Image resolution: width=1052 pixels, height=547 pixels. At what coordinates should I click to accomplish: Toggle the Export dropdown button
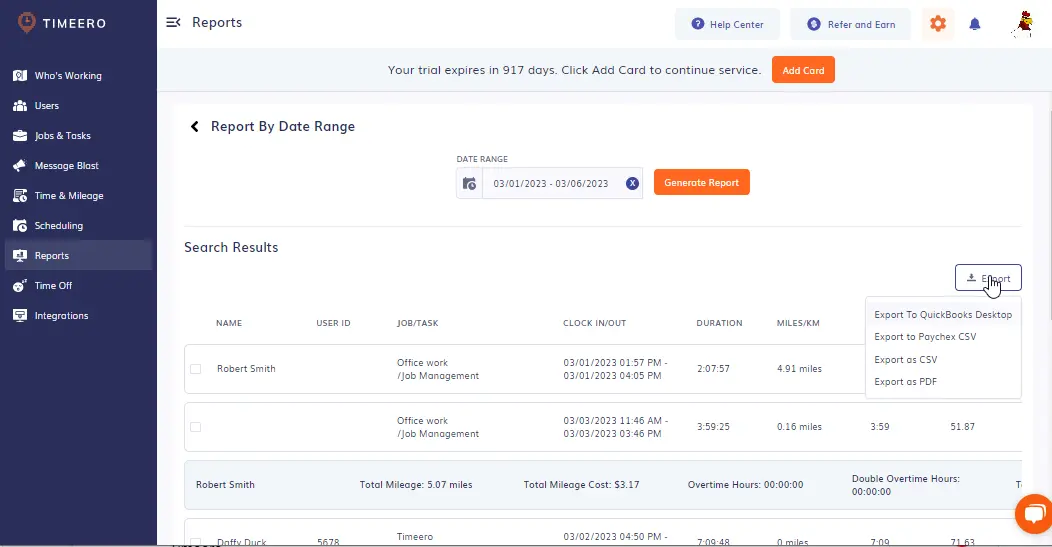(x=988, y=278)
